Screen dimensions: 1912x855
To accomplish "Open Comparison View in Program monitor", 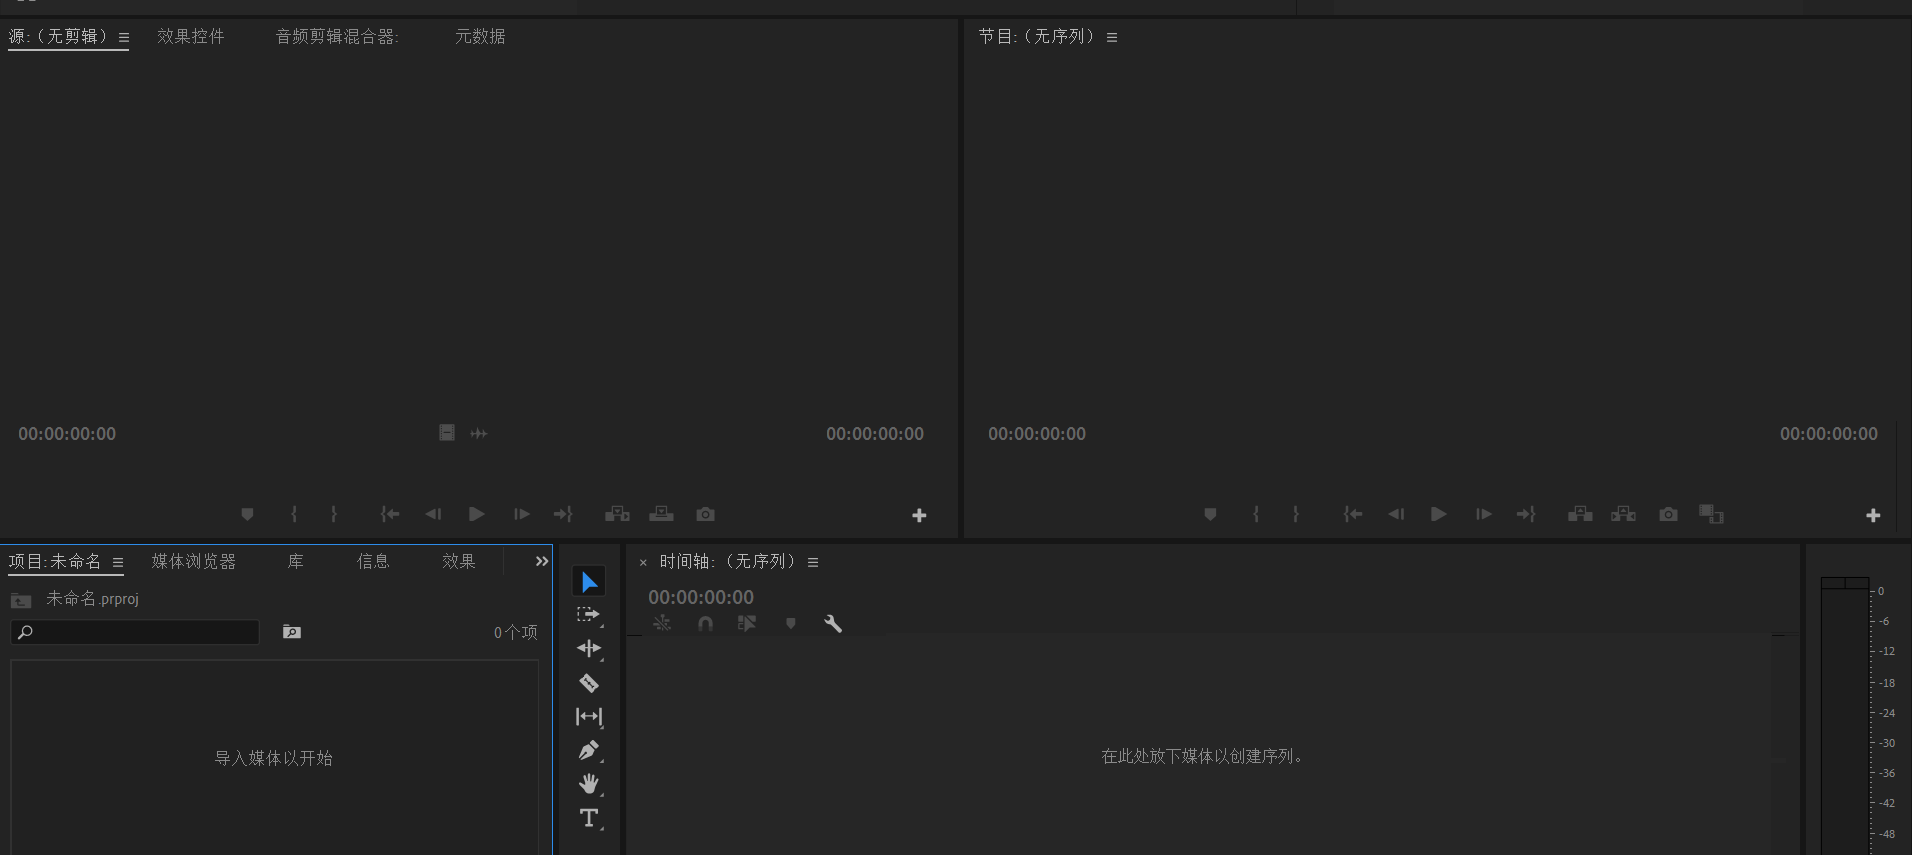I will coord(1711,514).
